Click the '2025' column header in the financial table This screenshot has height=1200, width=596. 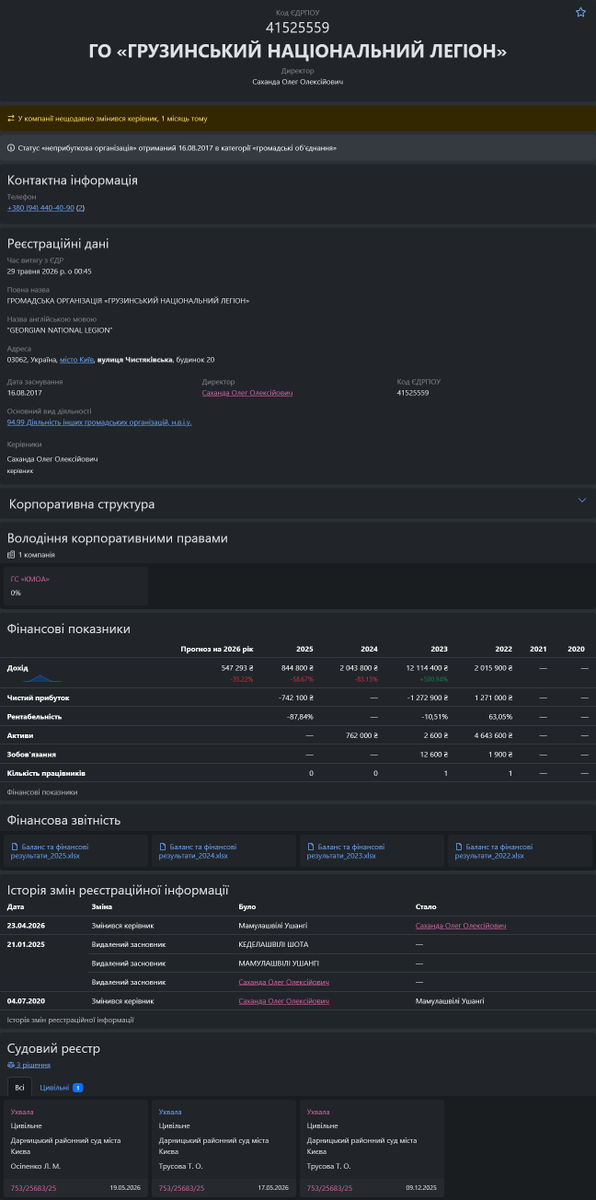[304, 648]
